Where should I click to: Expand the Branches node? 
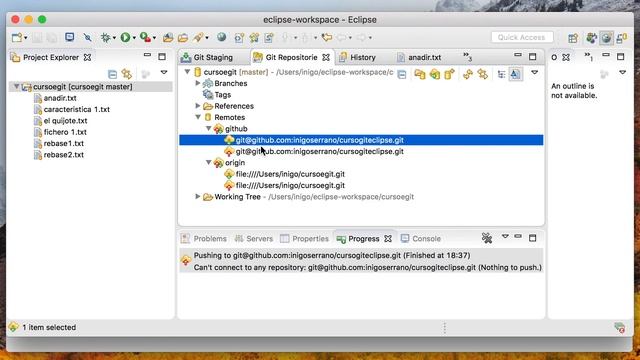[198, 83]
